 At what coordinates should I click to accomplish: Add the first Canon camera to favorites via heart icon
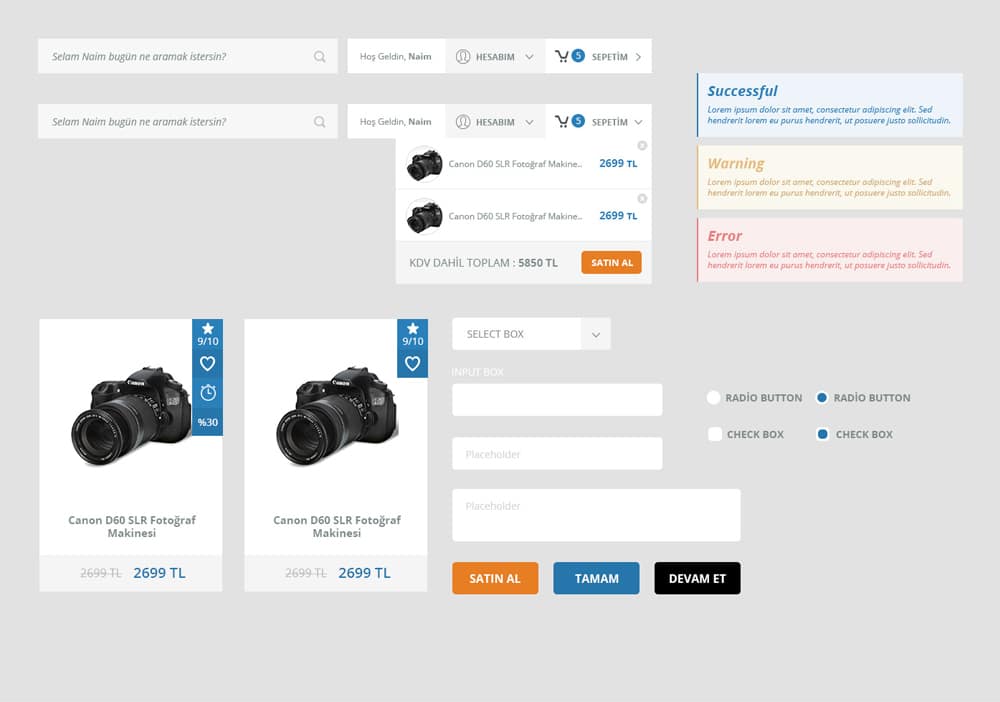(x=207, y=364)
